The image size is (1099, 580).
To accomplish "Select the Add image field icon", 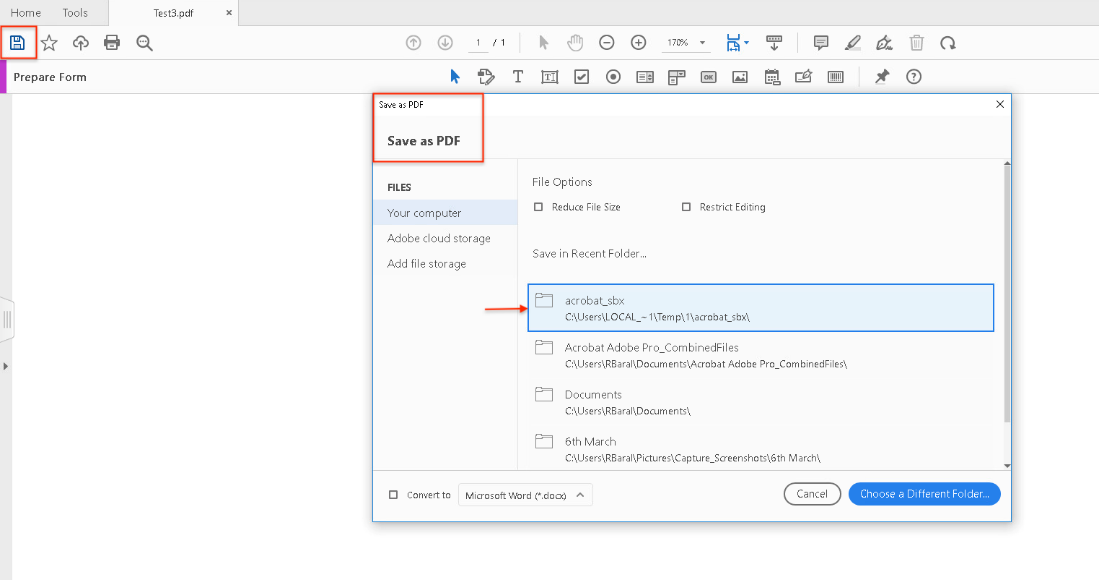I will click(740, 77).
